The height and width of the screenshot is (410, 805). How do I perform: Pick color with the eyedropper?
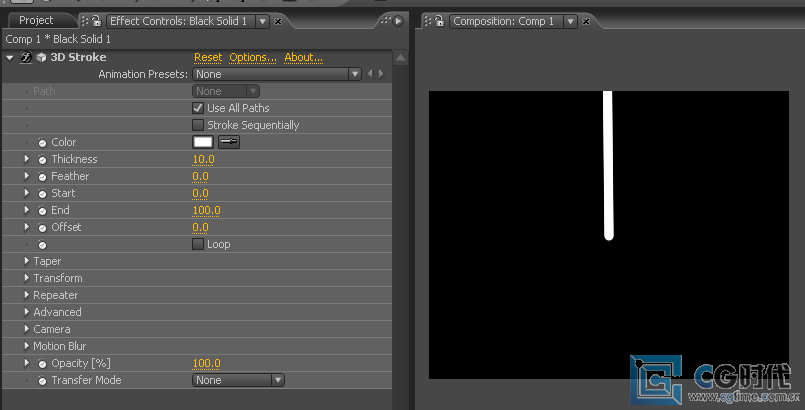pos(229,142)
